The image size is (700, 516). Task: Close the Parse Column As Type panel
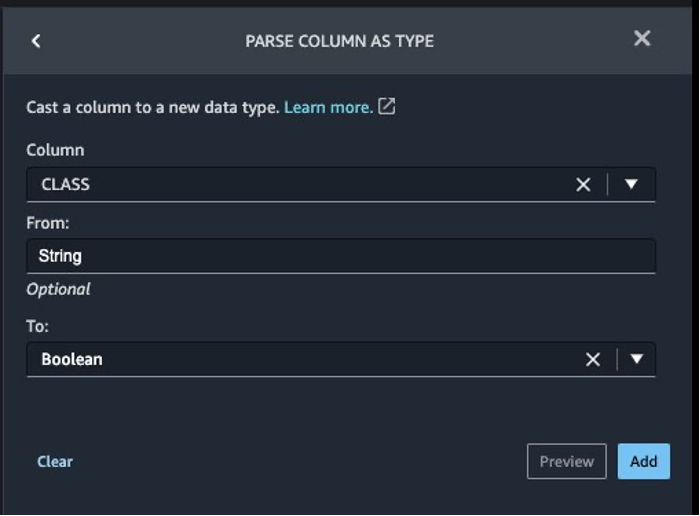tap(642, 38)
